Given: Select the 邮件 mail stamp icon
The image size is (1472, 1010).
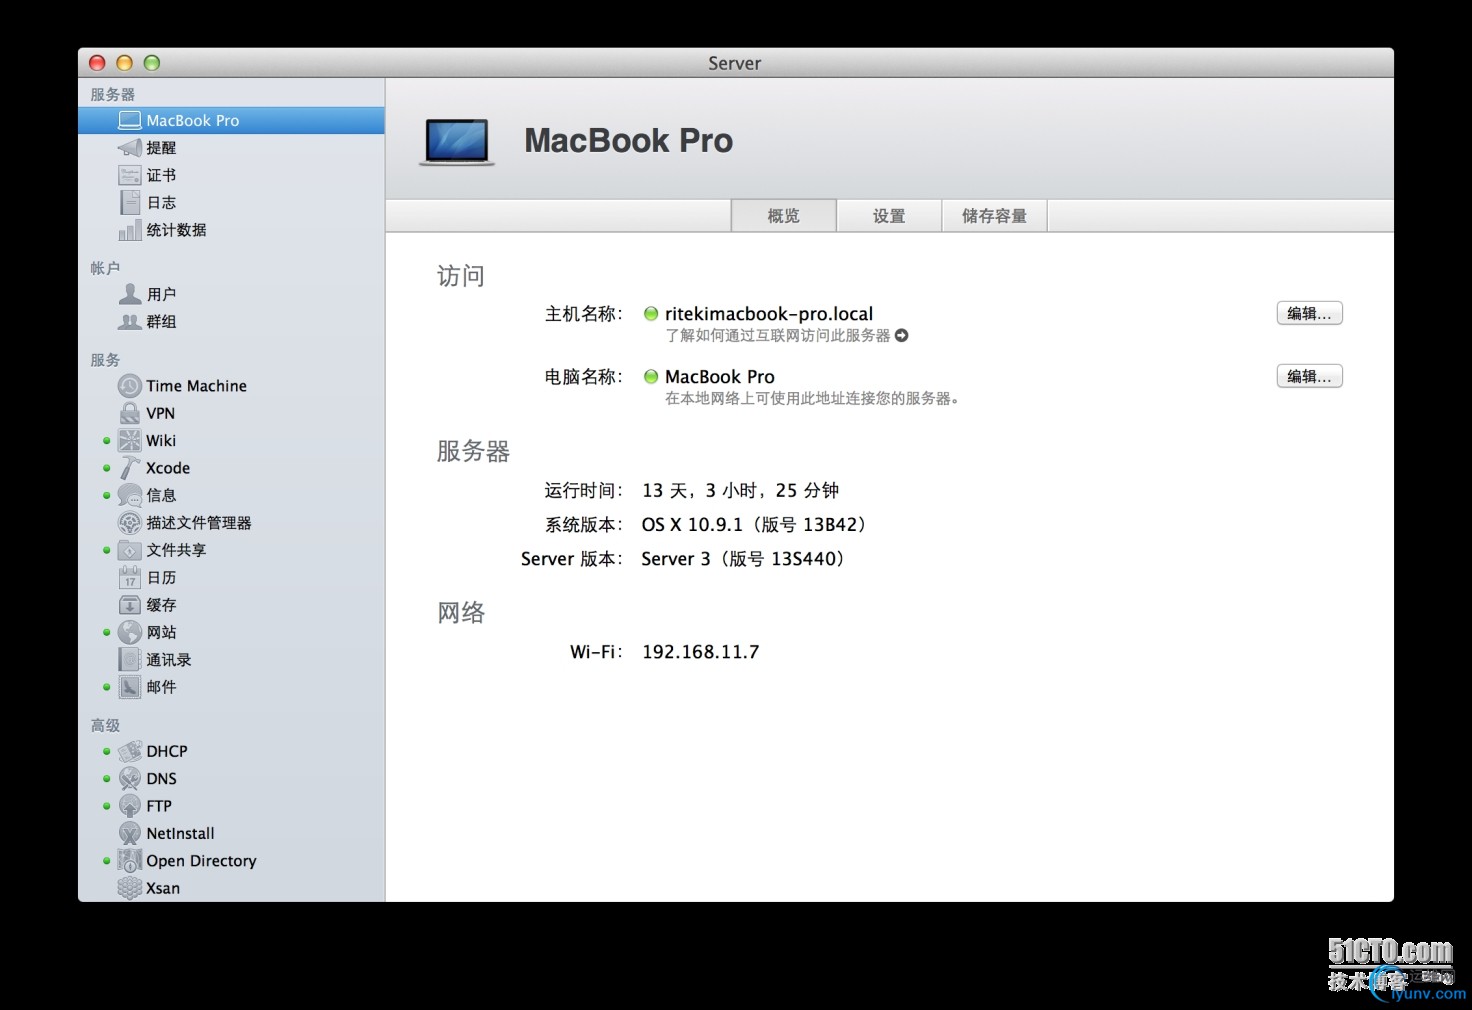Looking at the screenshot, I should [x=130, y=687].
